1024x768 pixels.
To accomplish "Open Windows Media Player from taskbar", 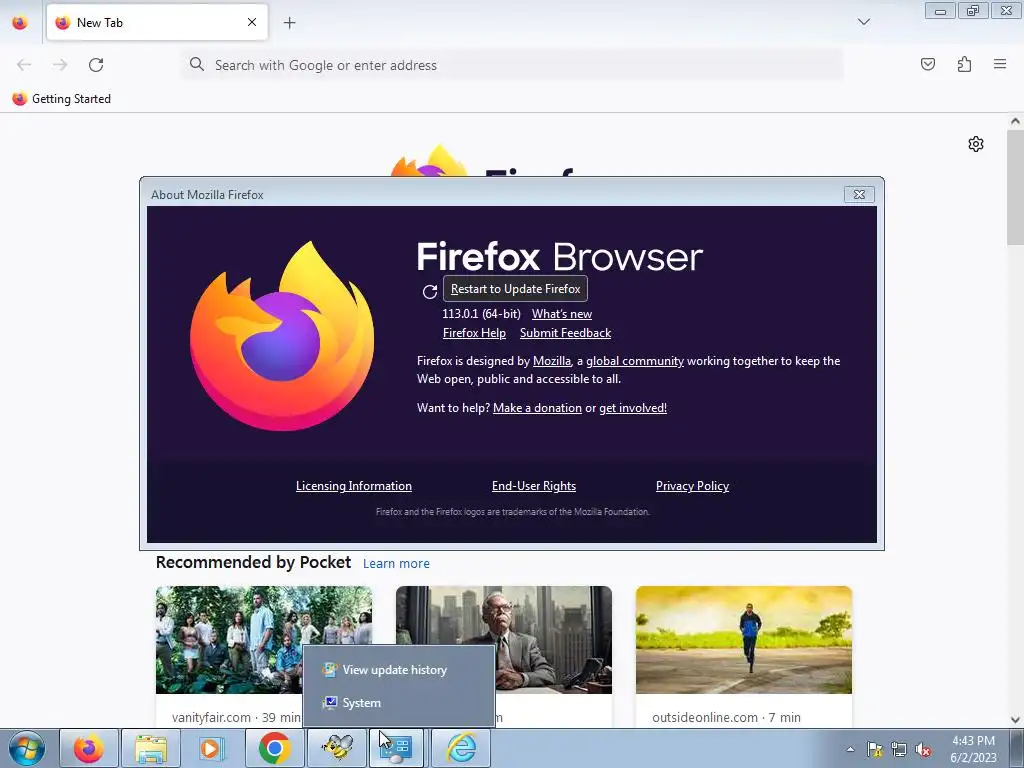I will (x=212, y=748).
